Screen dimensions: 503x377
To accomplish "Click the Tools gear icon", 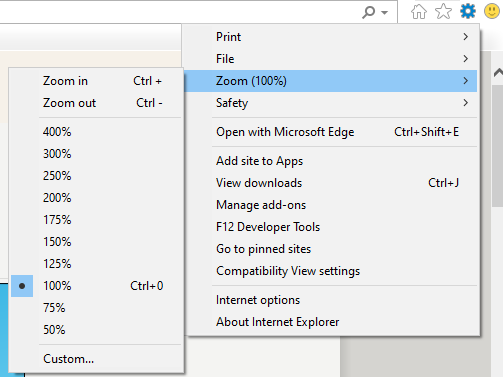I will point(468,11).
